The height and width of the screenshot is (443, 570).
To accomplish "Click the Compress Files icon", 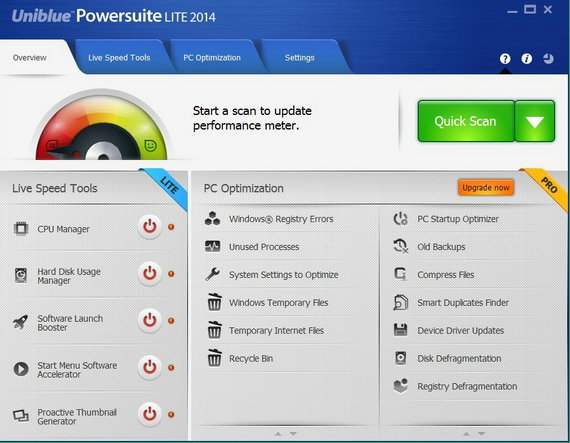I will click(x=401, y=274).
